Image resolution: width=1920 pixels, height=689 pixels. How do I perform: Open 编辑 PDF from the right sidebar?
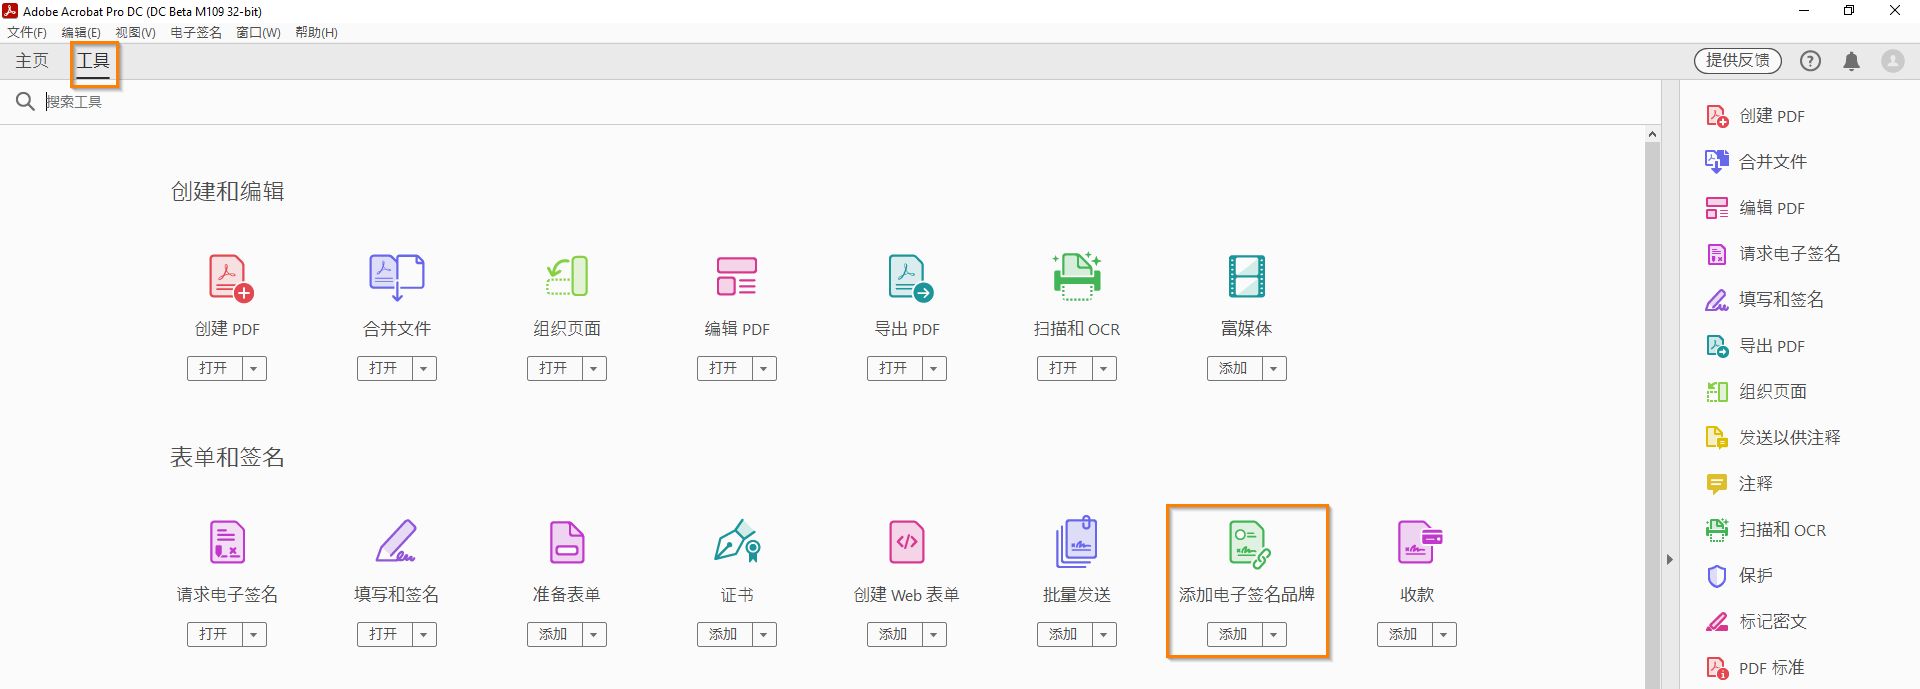coord(1756,208)
